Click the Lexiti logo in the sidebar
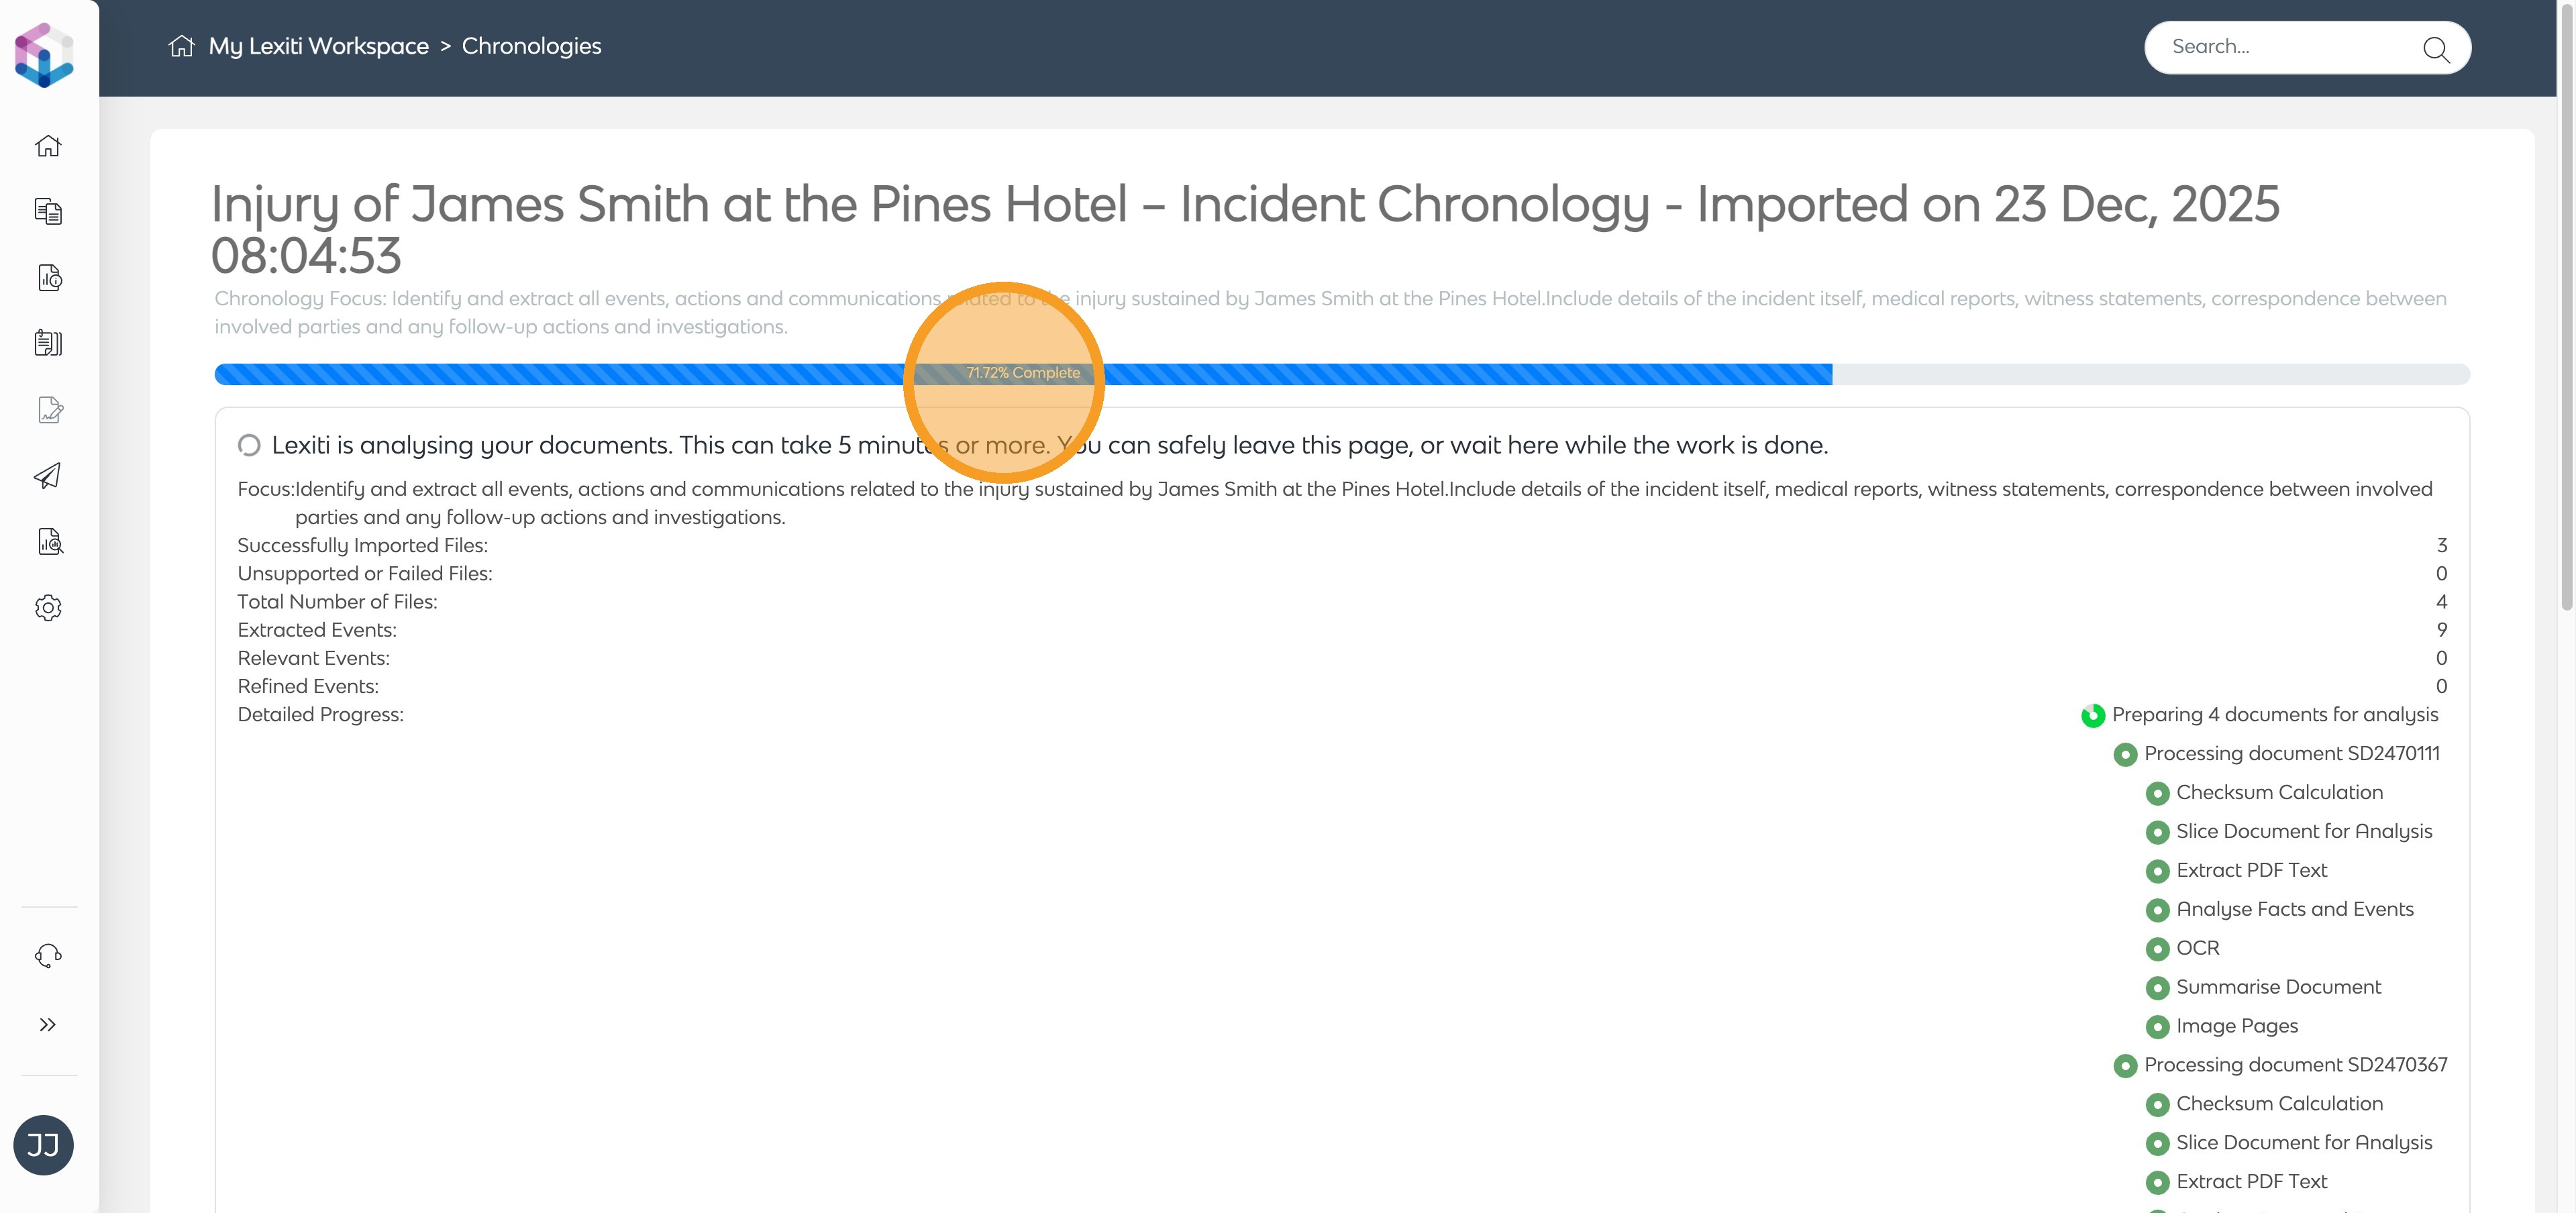Screen dimensions: 2576x1213 coord(44,55)
